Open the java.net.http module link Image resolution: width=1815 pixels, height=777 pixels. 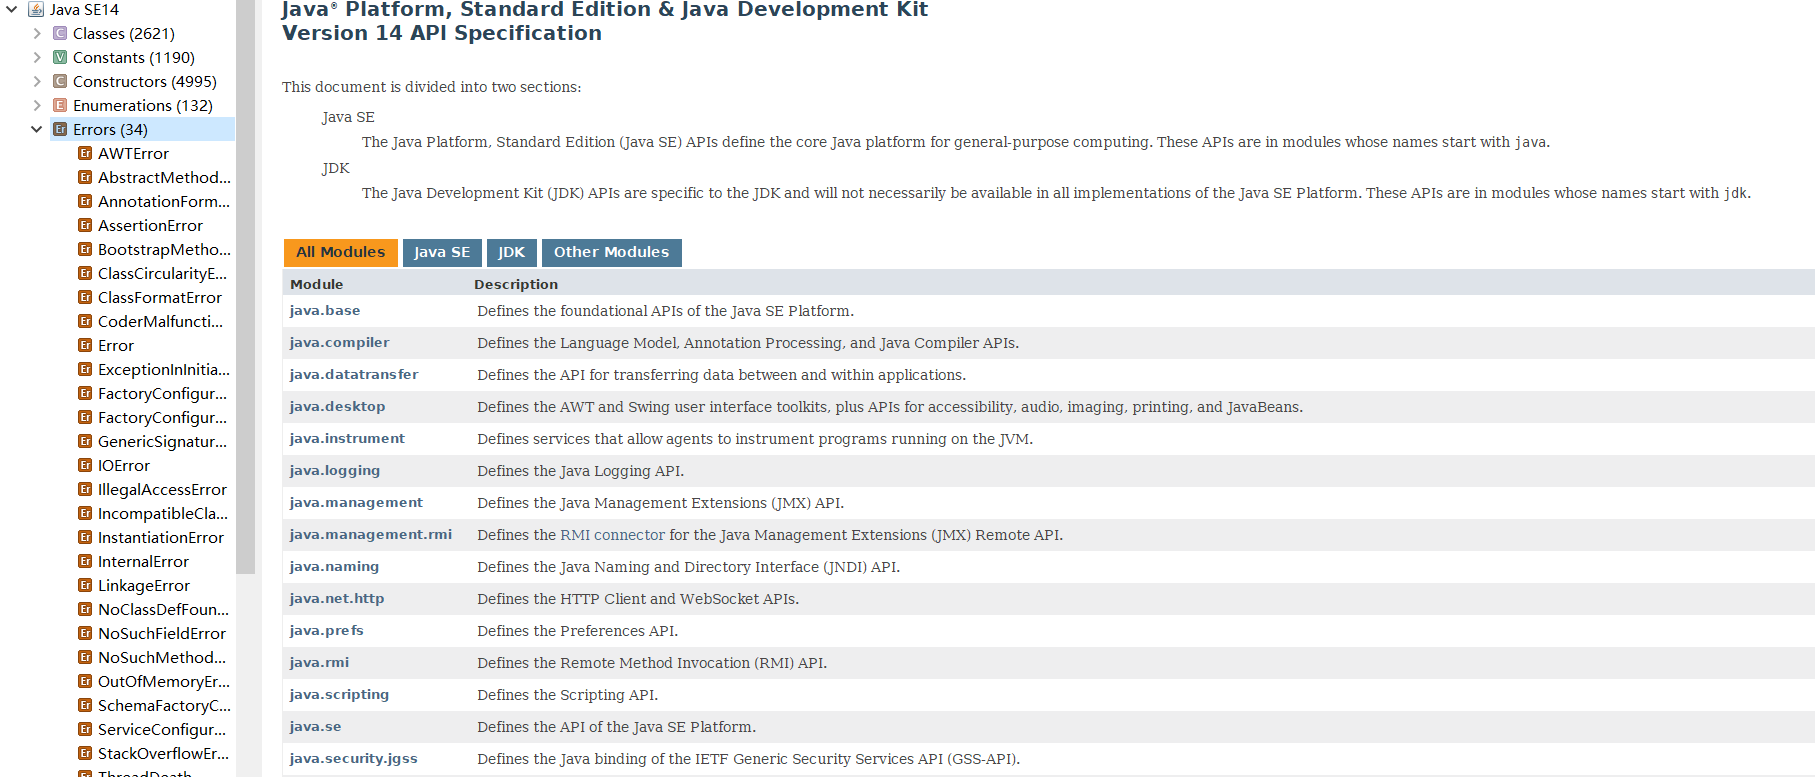pos(337,599)
